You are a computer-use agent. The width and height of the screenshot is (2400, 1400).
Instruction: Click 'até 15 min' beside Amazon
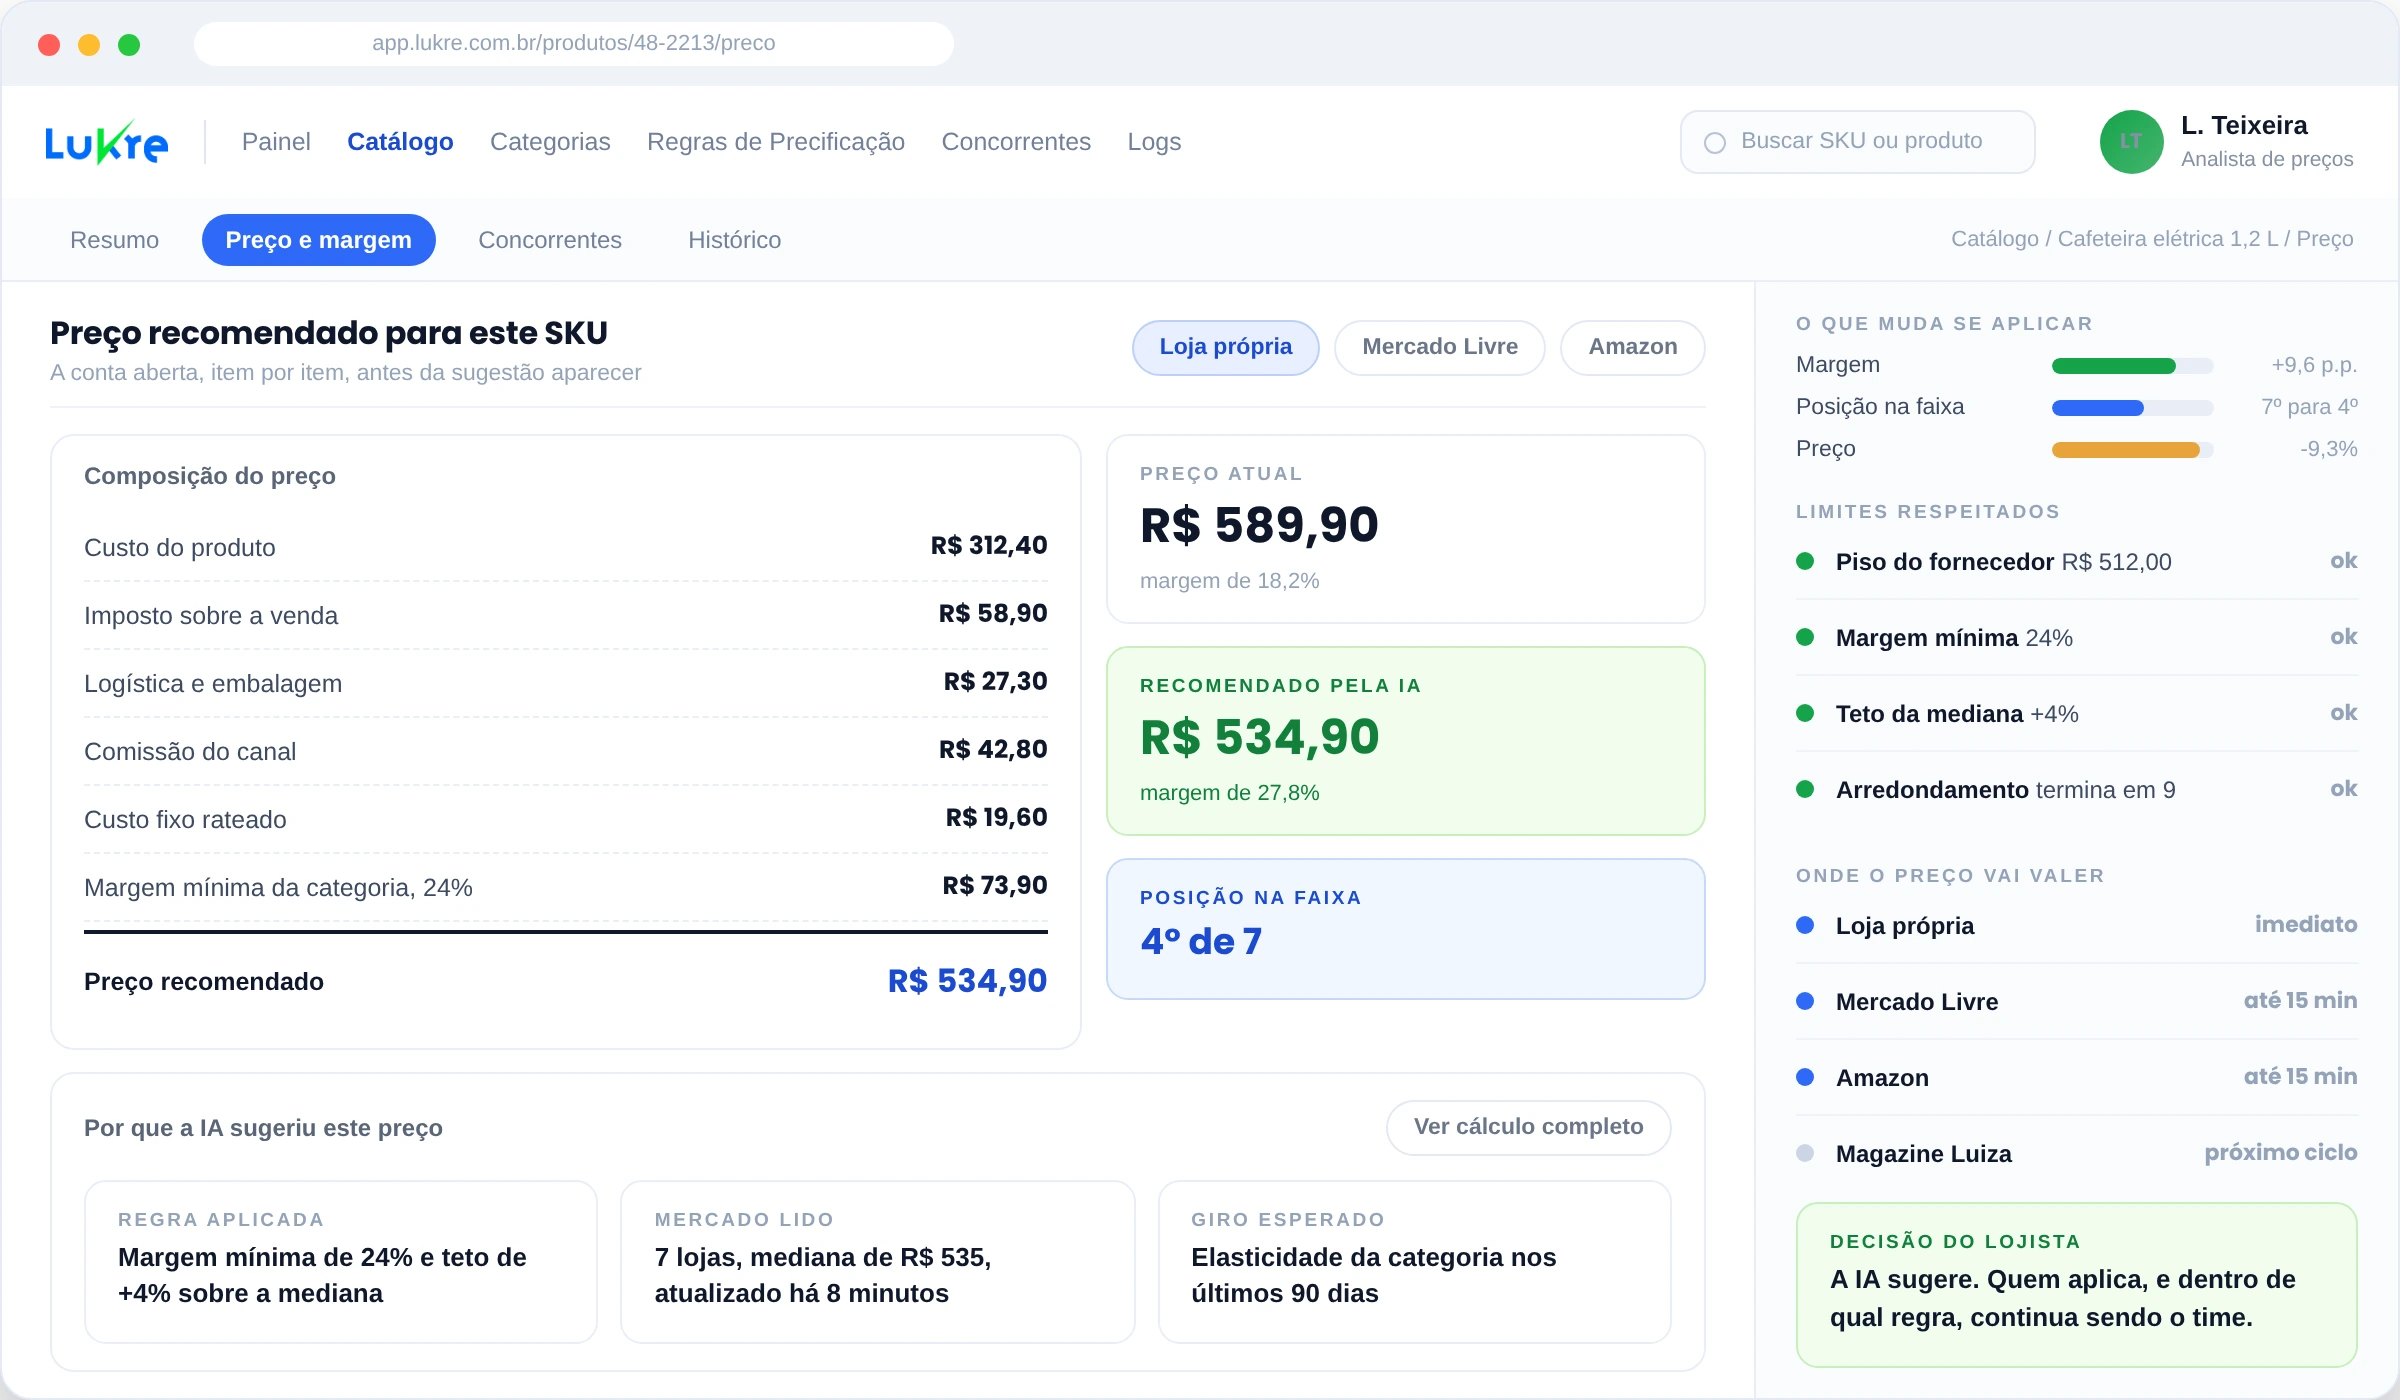[x=2300, y=1077]
